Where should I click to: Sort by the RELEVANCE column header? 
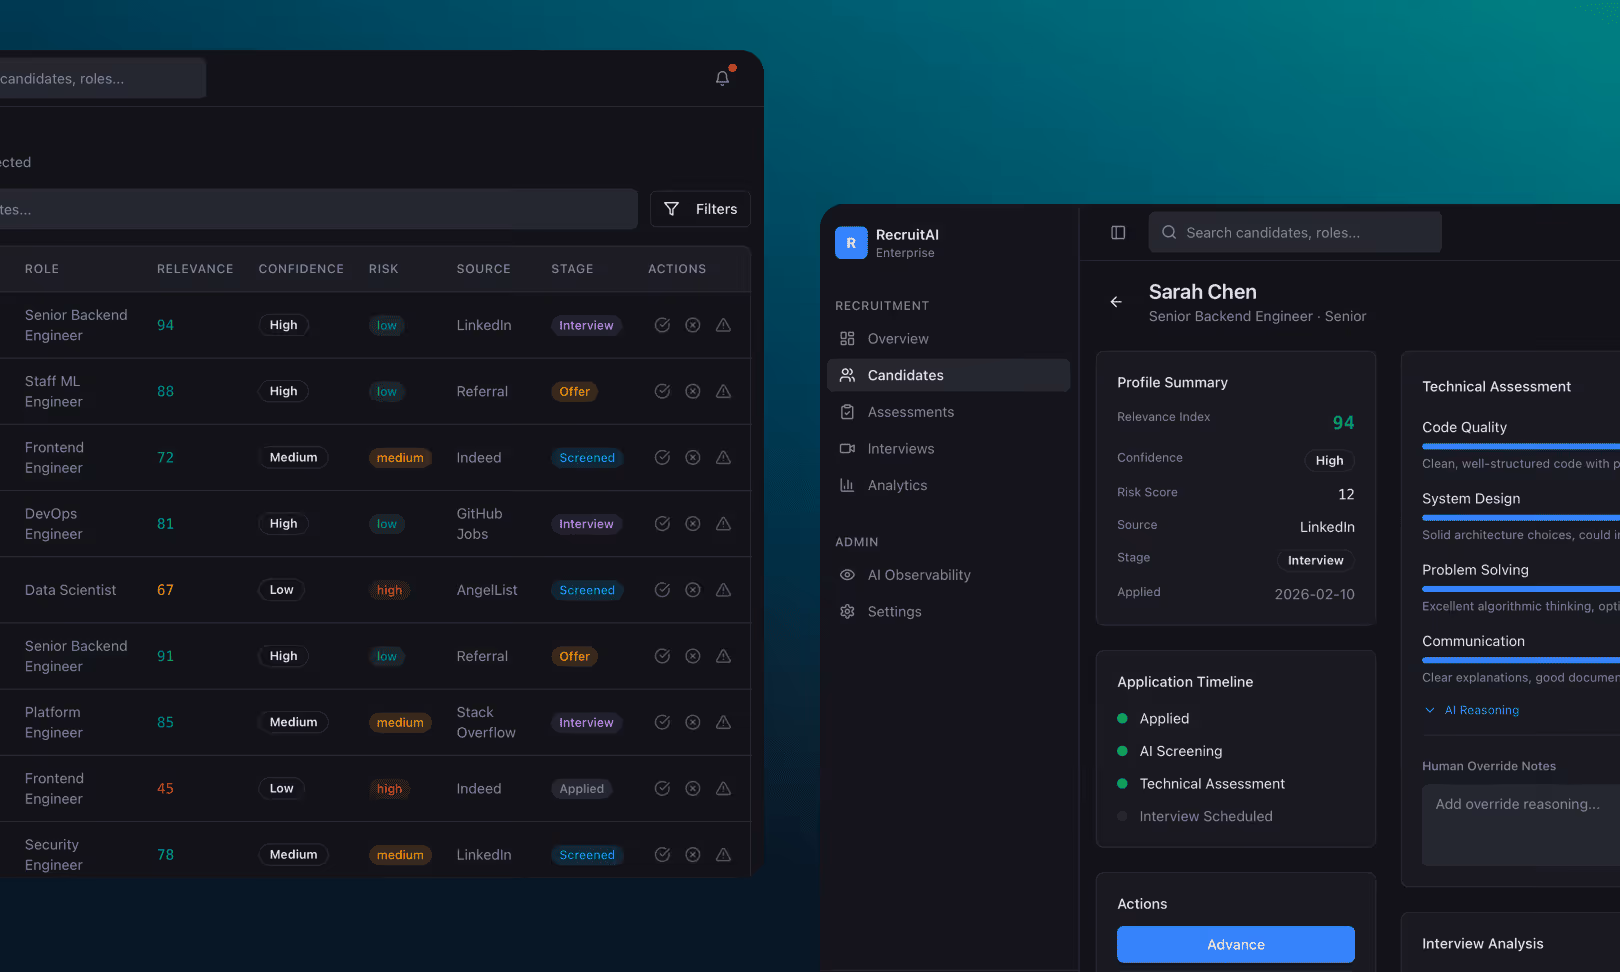[x=195, y=269]
